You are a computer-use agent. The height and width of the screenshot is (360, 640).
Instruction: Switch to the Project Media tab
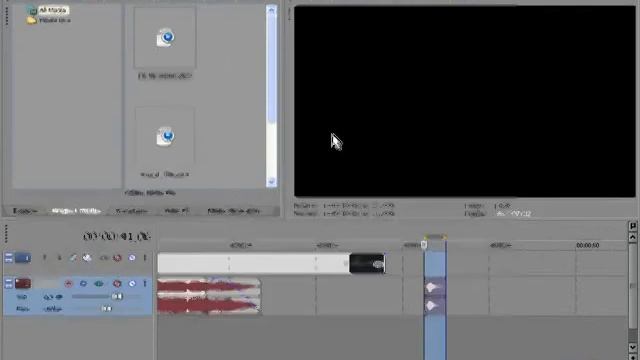[x=76, y=211]
